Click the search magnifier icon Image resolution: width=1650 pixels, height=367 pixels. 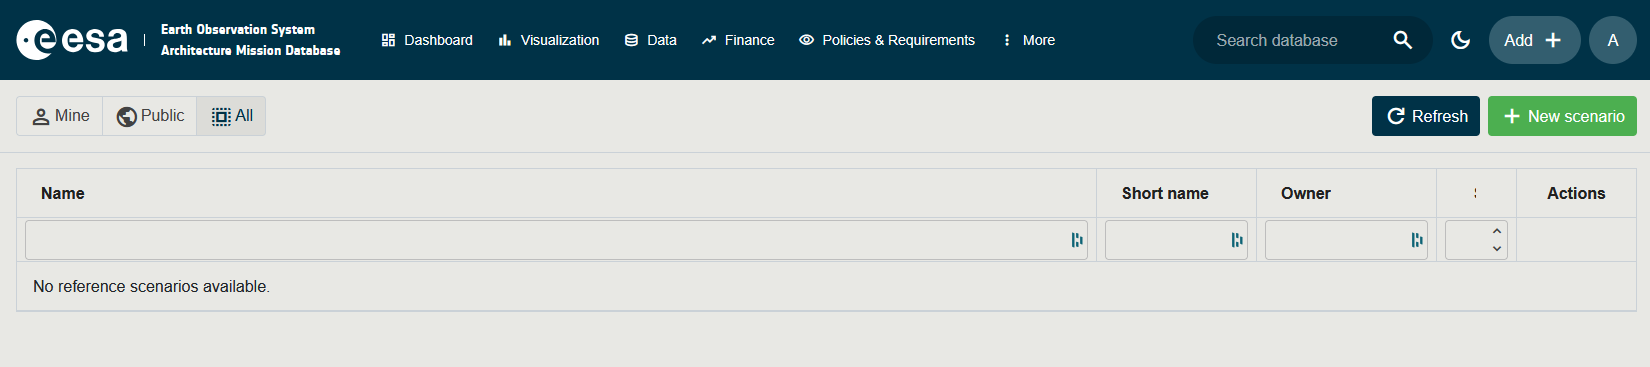tap(1403, 40)
